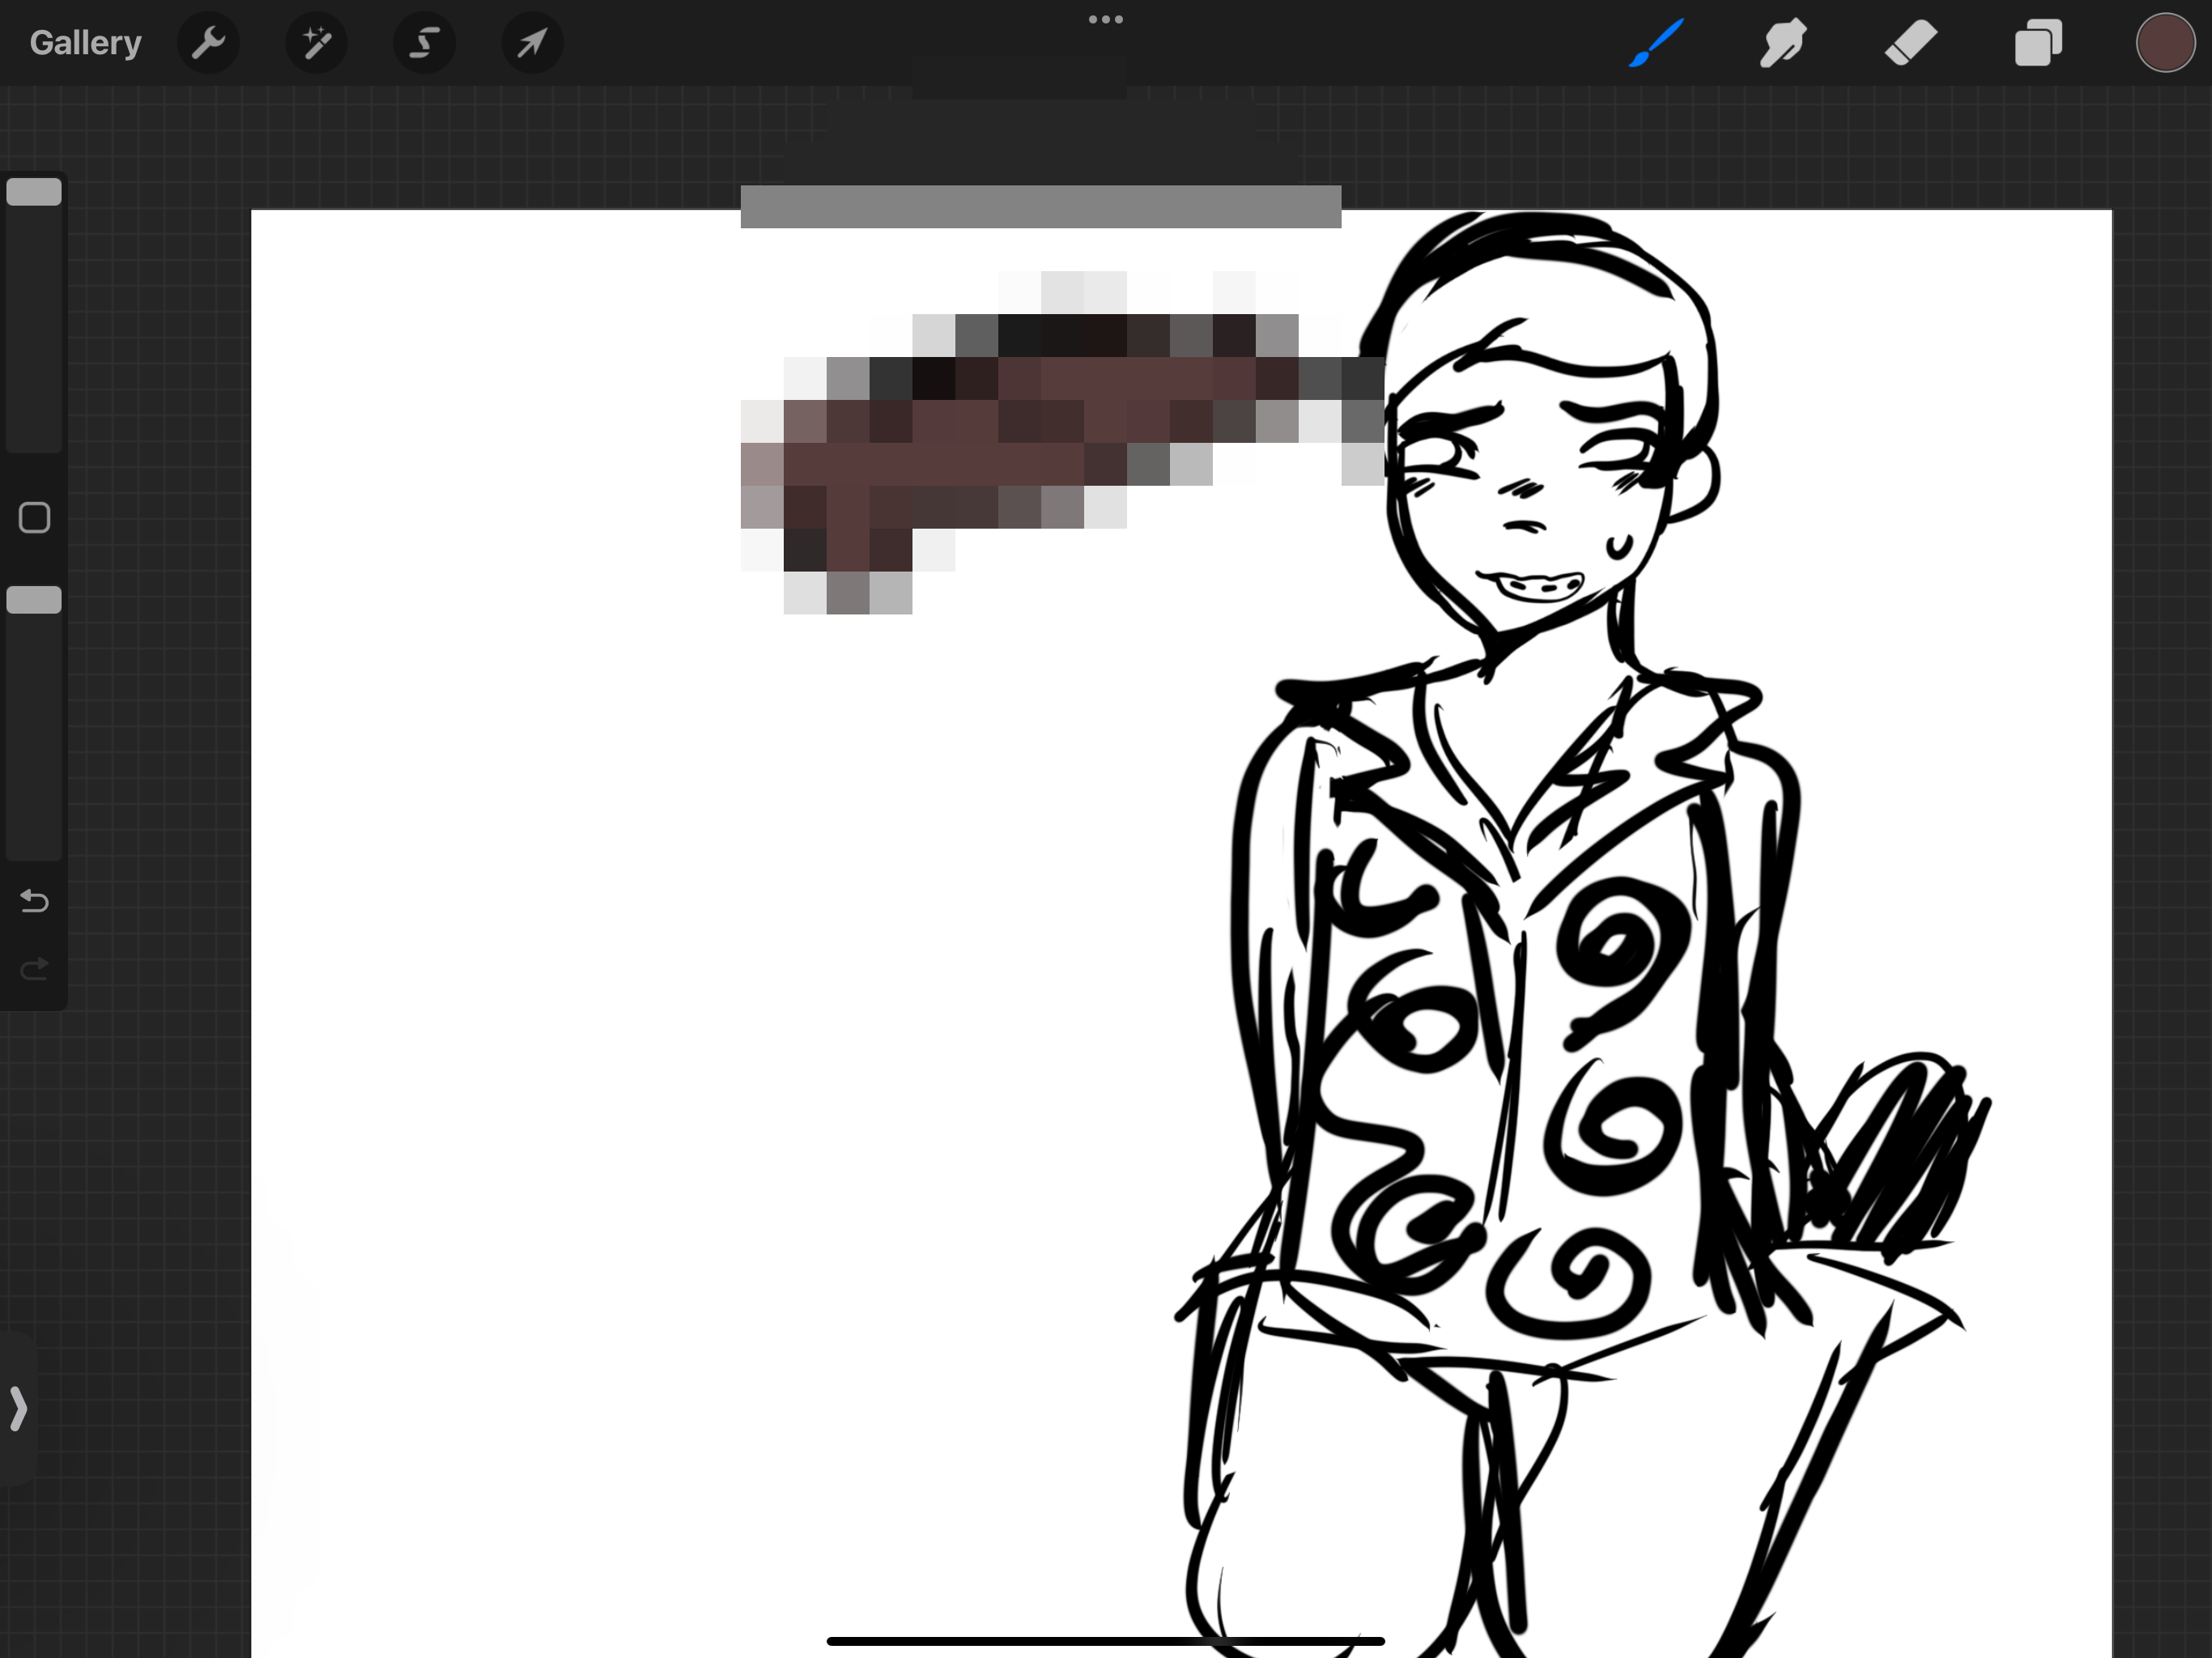This screenshot has height=1658, width=2212.
Task: Click the brush size slider handle
Action: tap(34, 192)
